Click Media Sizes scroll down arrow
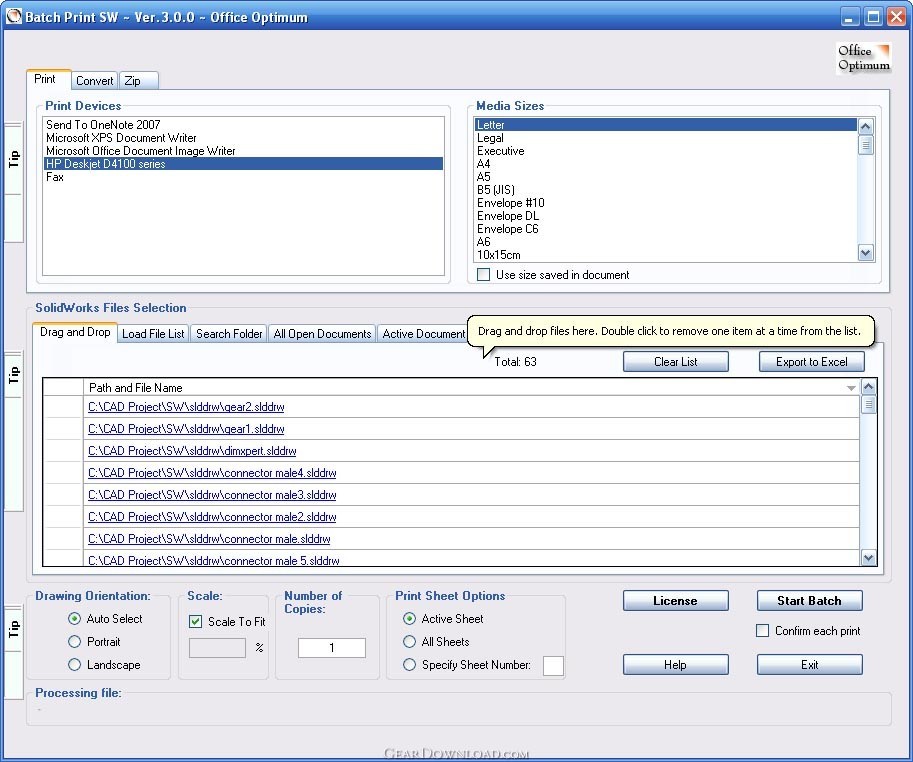The width and height of the screenshot is (913, 762). 866,253
